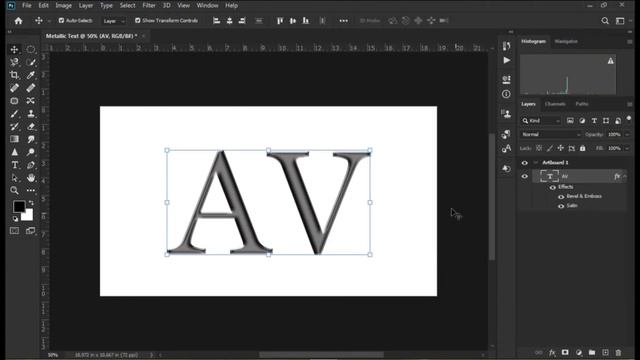Screen dimensions: 640x360
Task: Select the Clone Stamp tool
Action: 31,114
